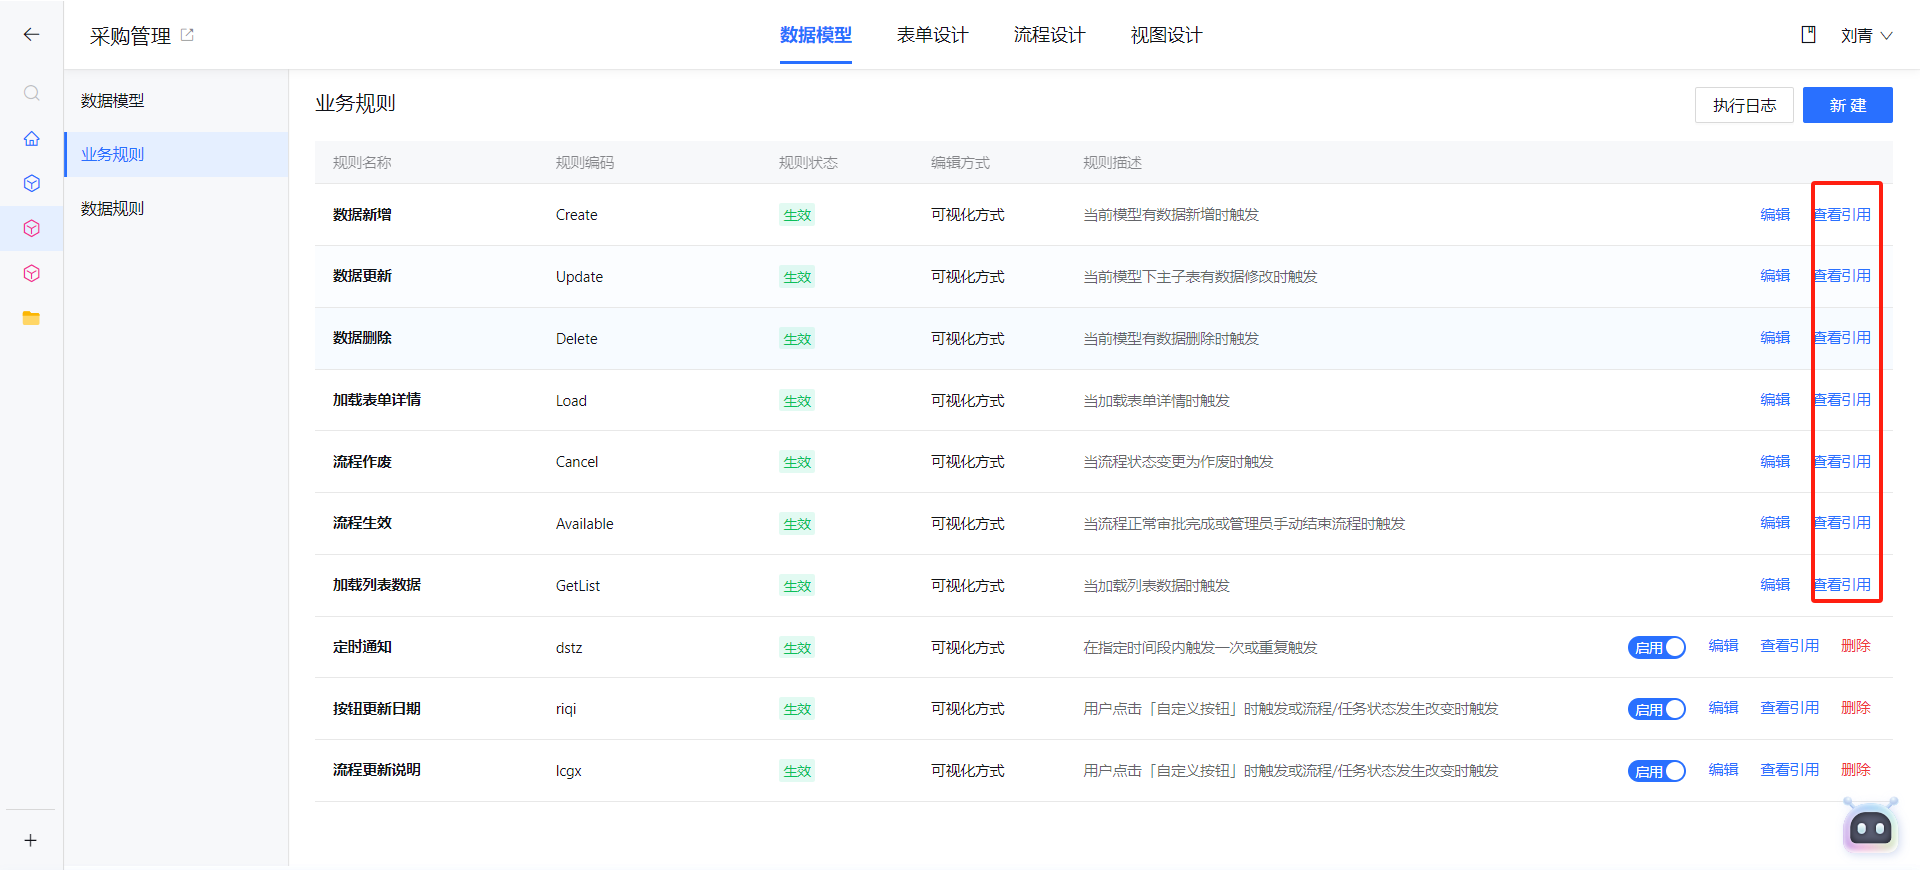
Task: Delete the 流程更新说明 rule
Action: point(1856,769)
